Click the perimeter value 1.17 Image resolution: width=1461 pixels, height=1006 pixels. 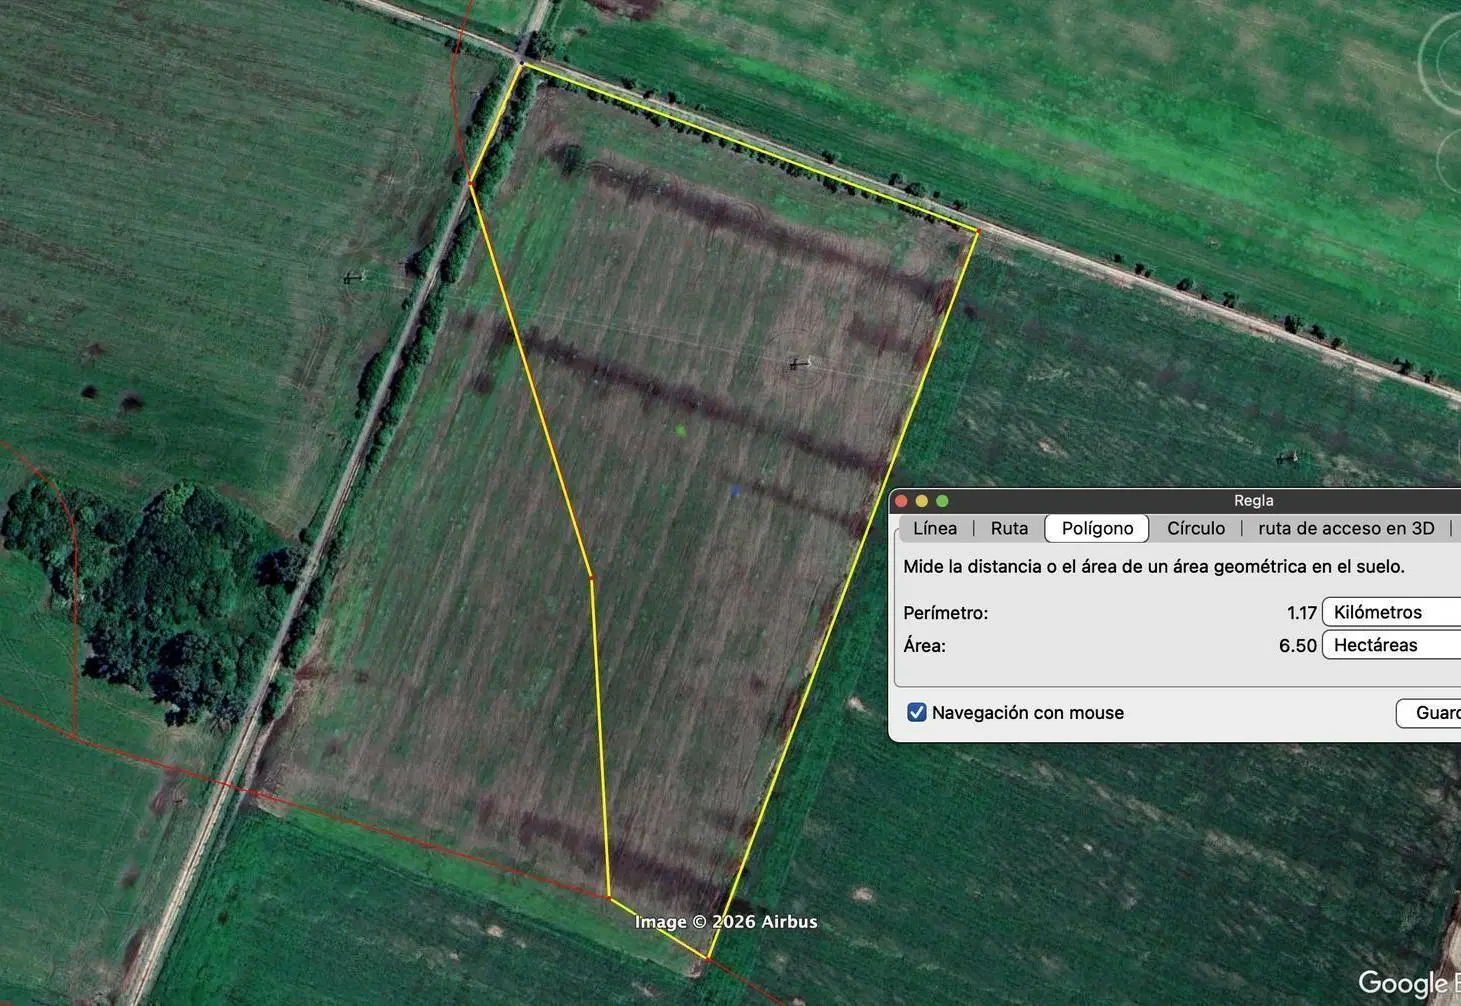point(1301,613)
